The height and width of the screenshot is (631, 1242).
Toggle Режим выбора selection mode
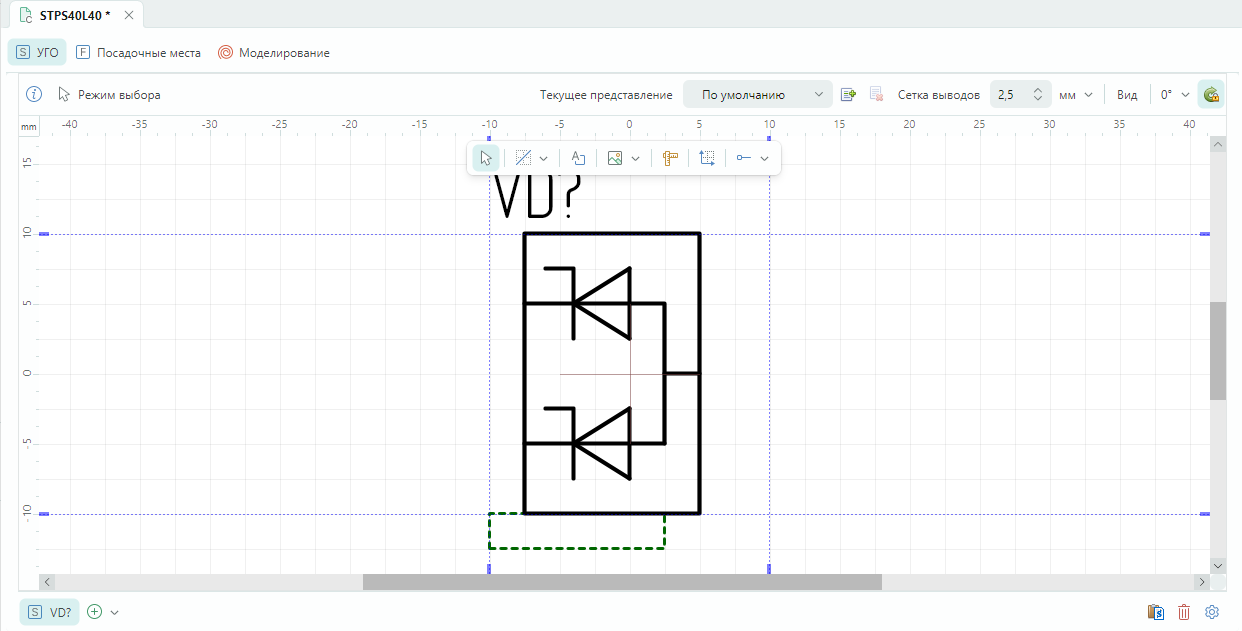109,95
